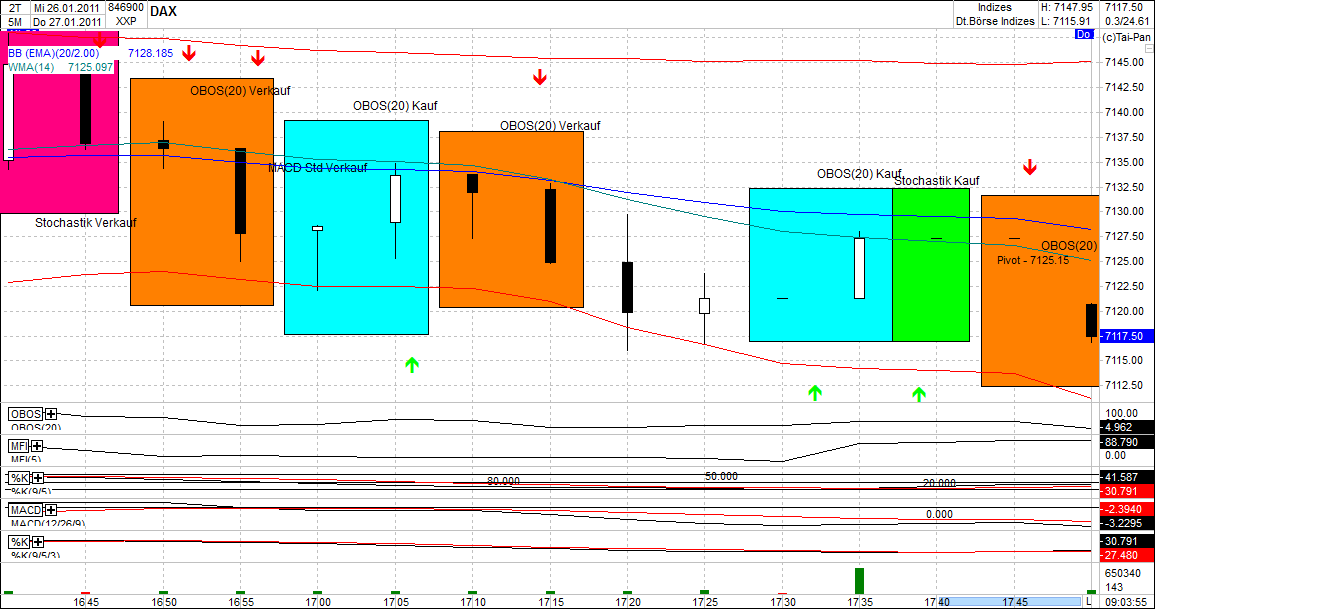Image resolution: width=1323 pixels, height=609 pixels.
Task: Click the green buy arrow below 17:30
Action: pos(814,394)
